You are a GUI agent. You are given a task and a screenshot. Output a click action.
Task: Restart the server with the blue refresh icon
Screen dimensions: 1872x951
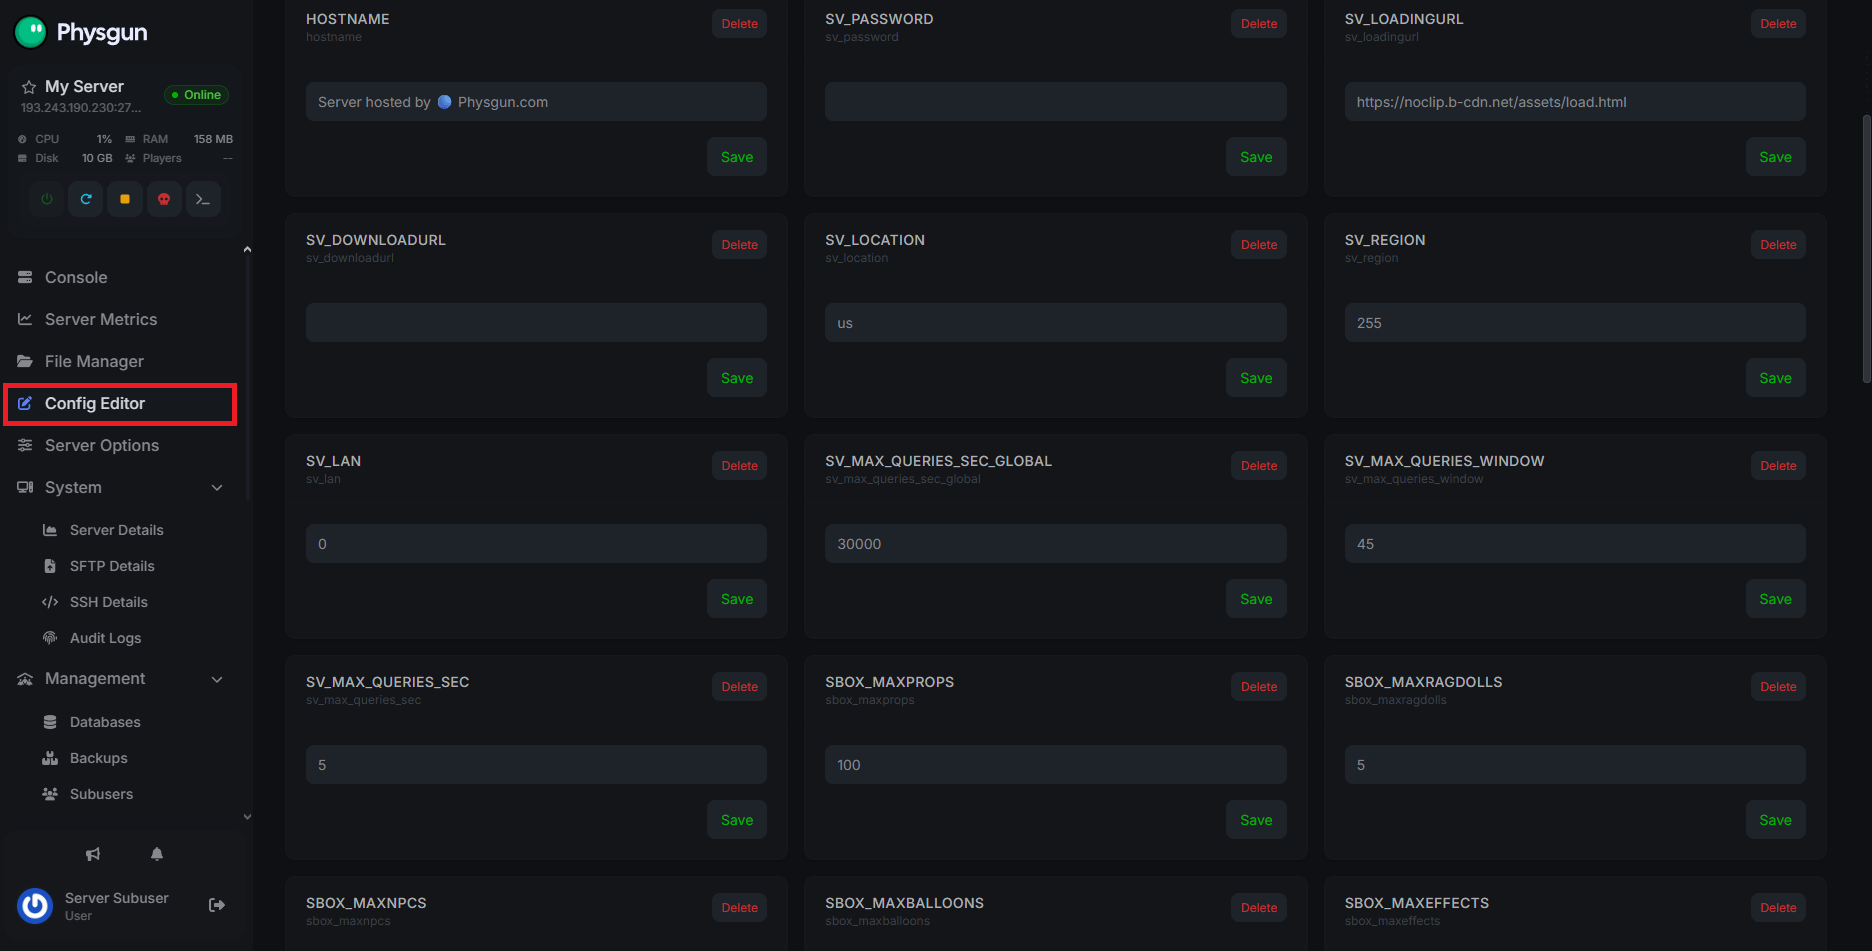(86, 199)
